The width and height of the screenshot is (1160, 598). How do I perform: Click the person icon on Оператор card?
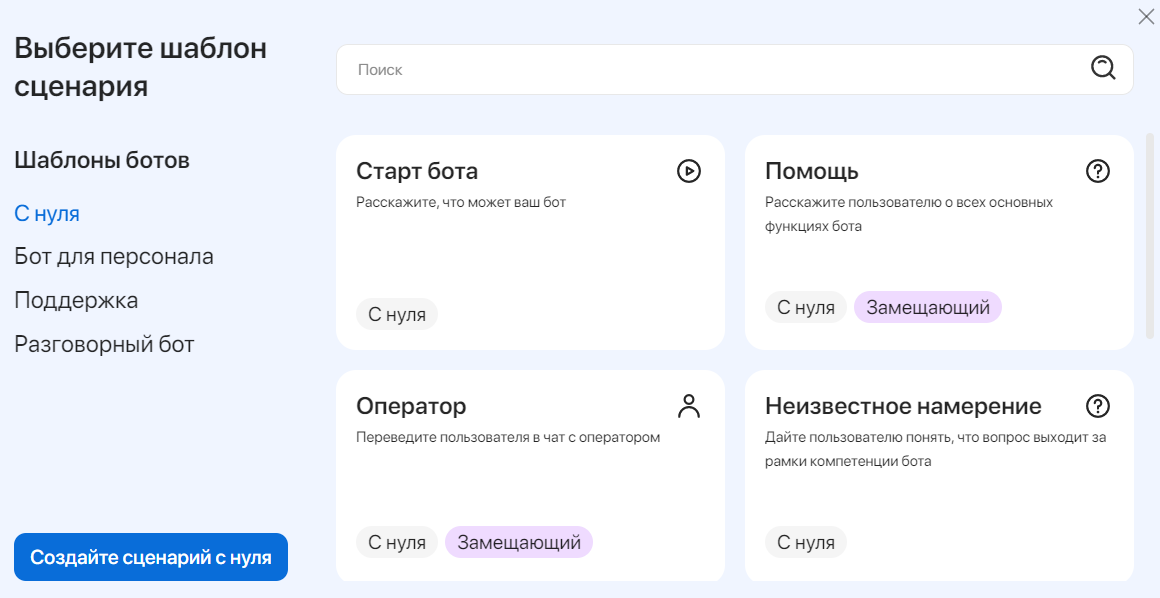(x=690, y=406)
